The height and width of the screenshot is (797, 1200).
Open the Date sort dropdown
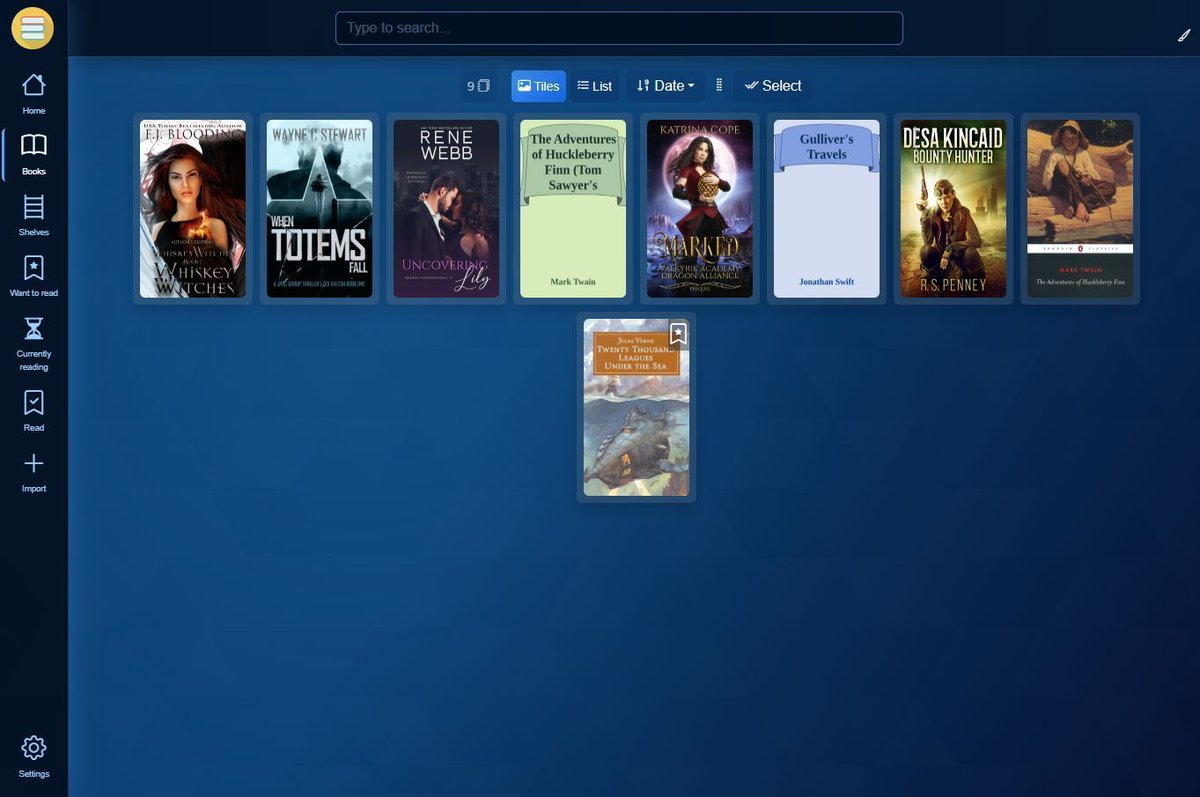[x=665, y=86]
